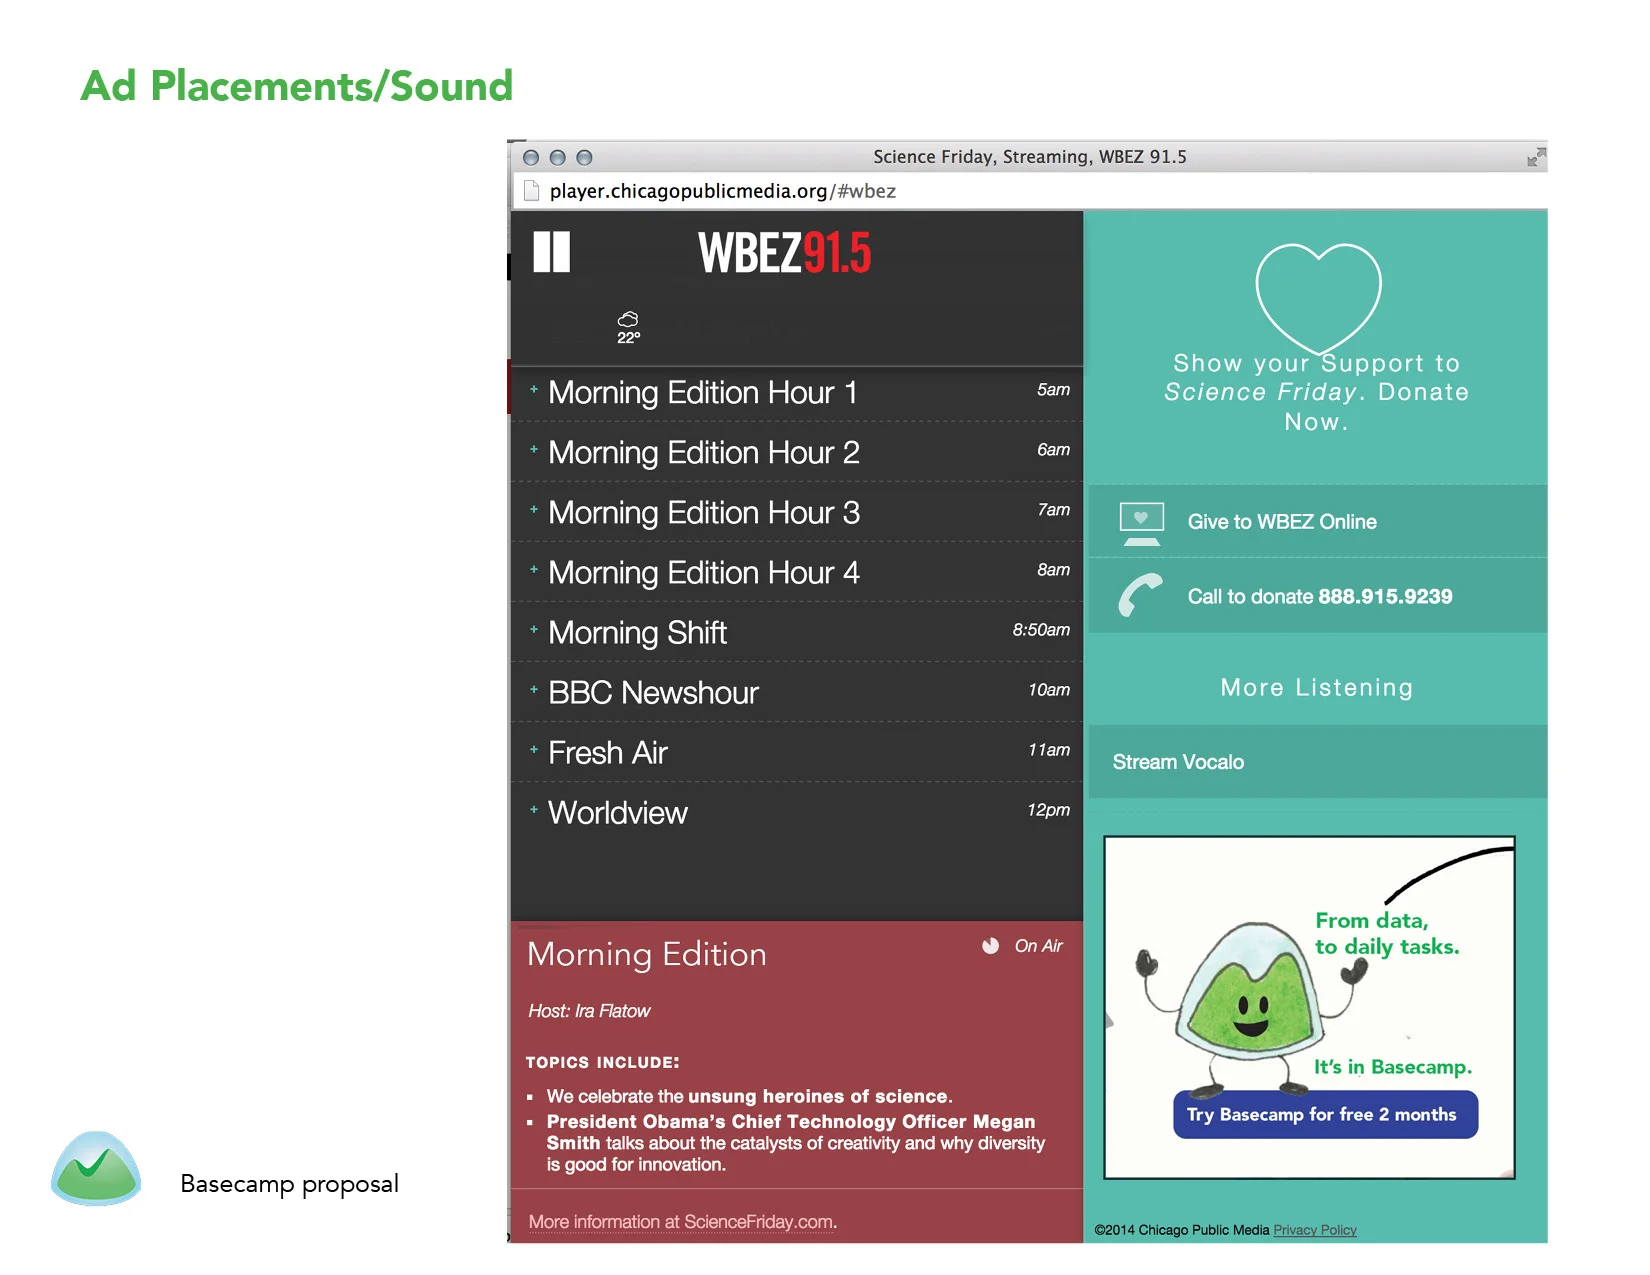Expand Morning Edition Hour 4 plus icon
This screenshot has height=1275, width=1650.
pos(534,569)
